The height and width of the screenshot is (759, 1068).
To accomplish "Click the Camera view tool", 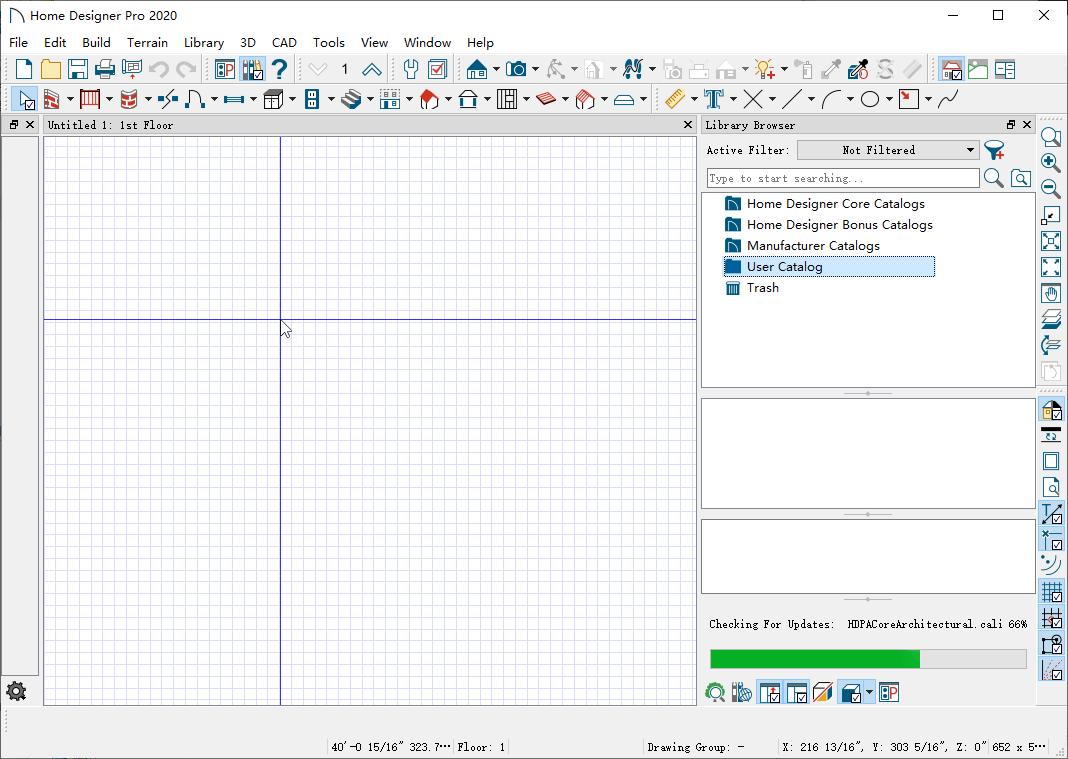I will tap(516, 69).
